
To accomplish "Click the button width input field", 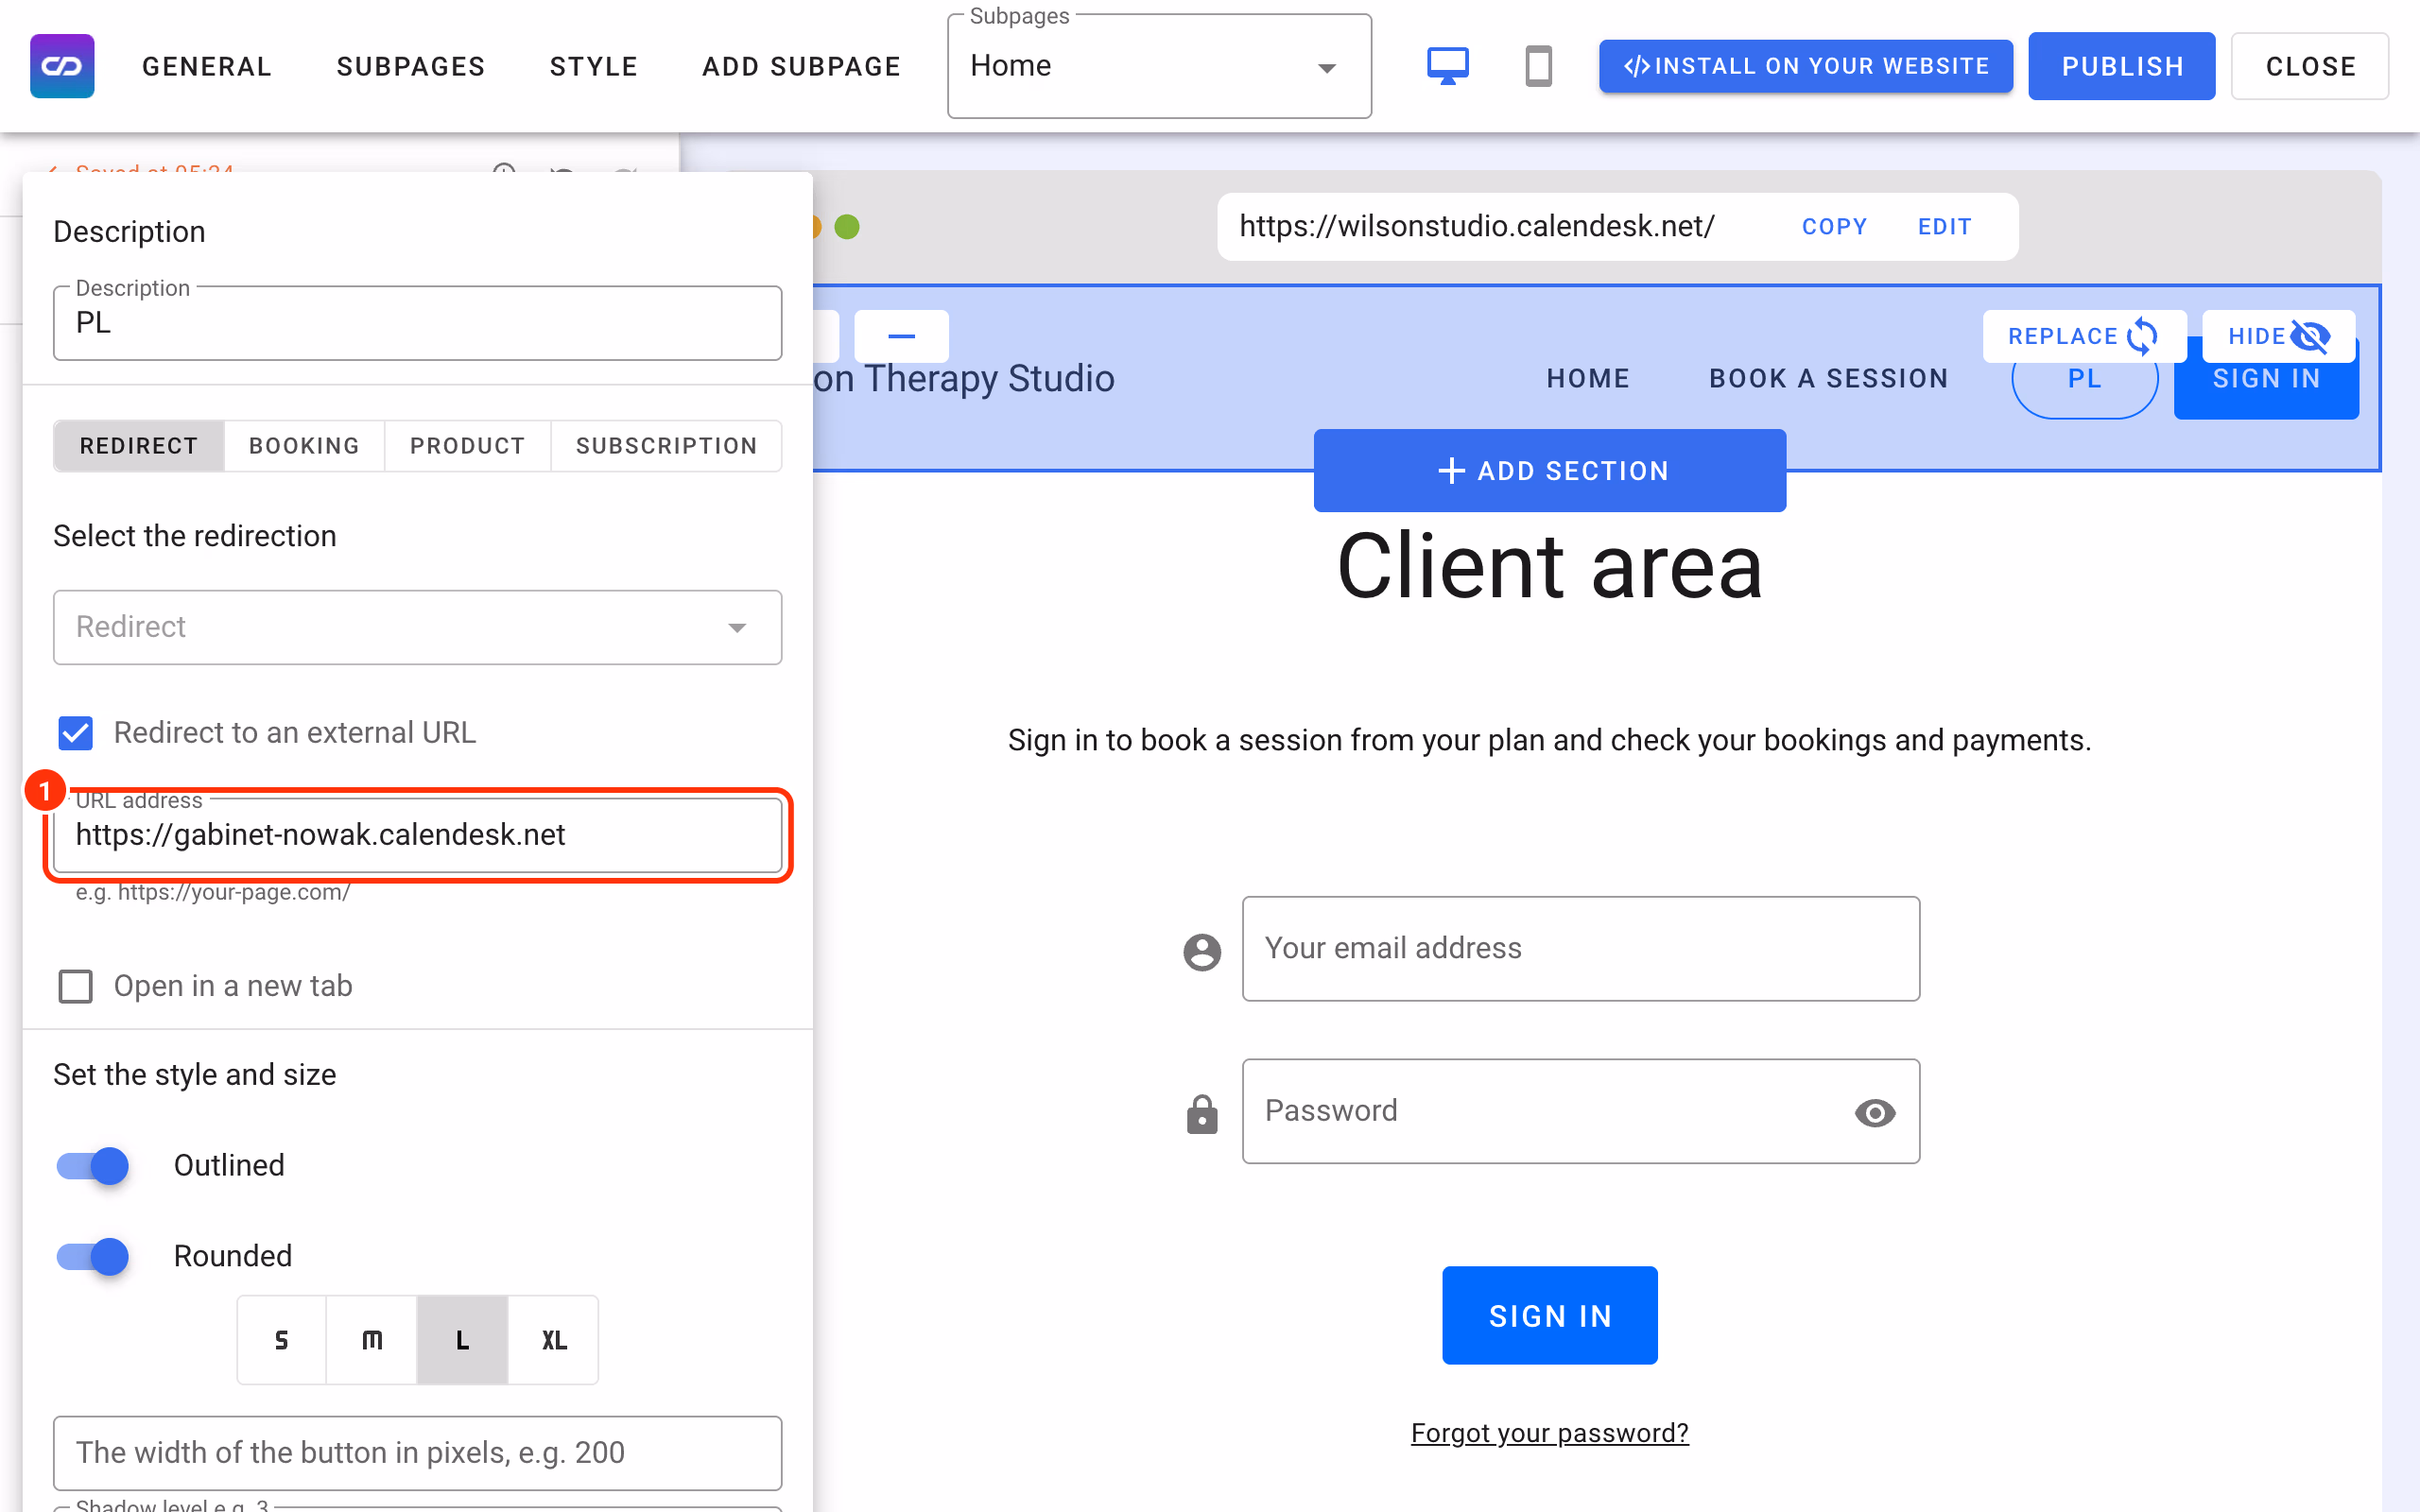I will (417, 1453).
